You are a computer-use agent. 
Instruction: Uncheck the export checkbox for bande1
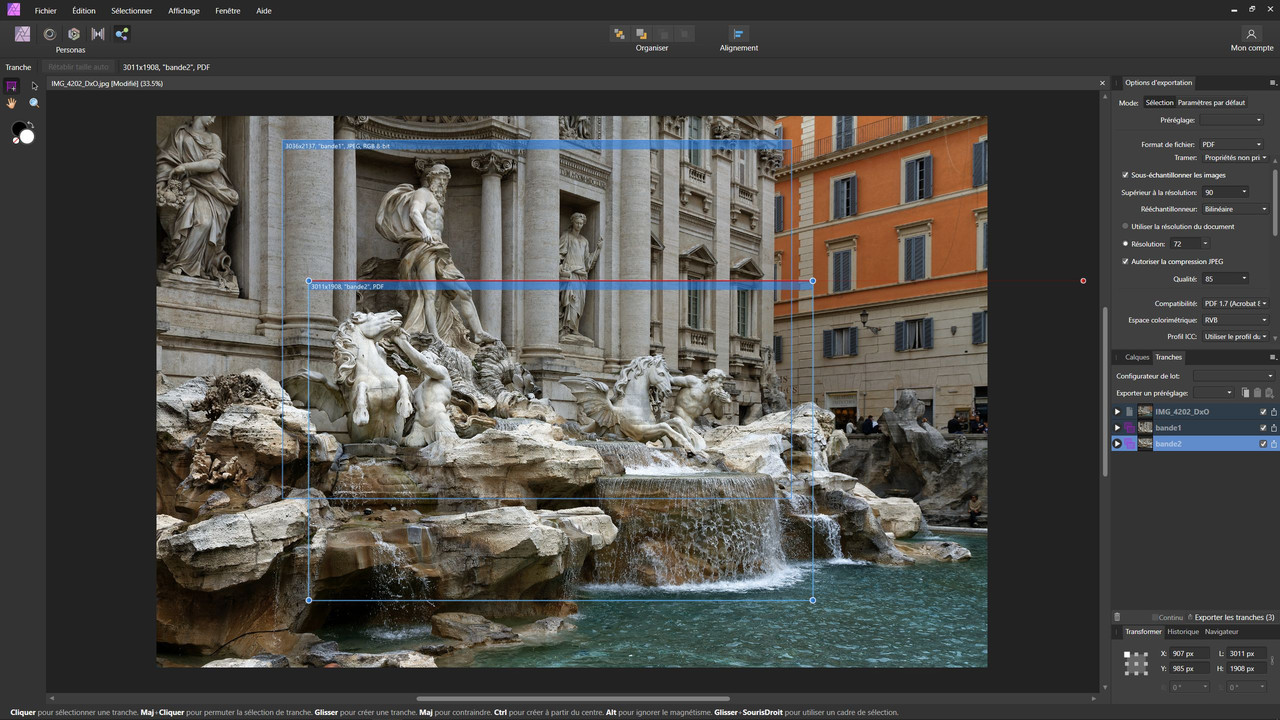click(1263, 427)
